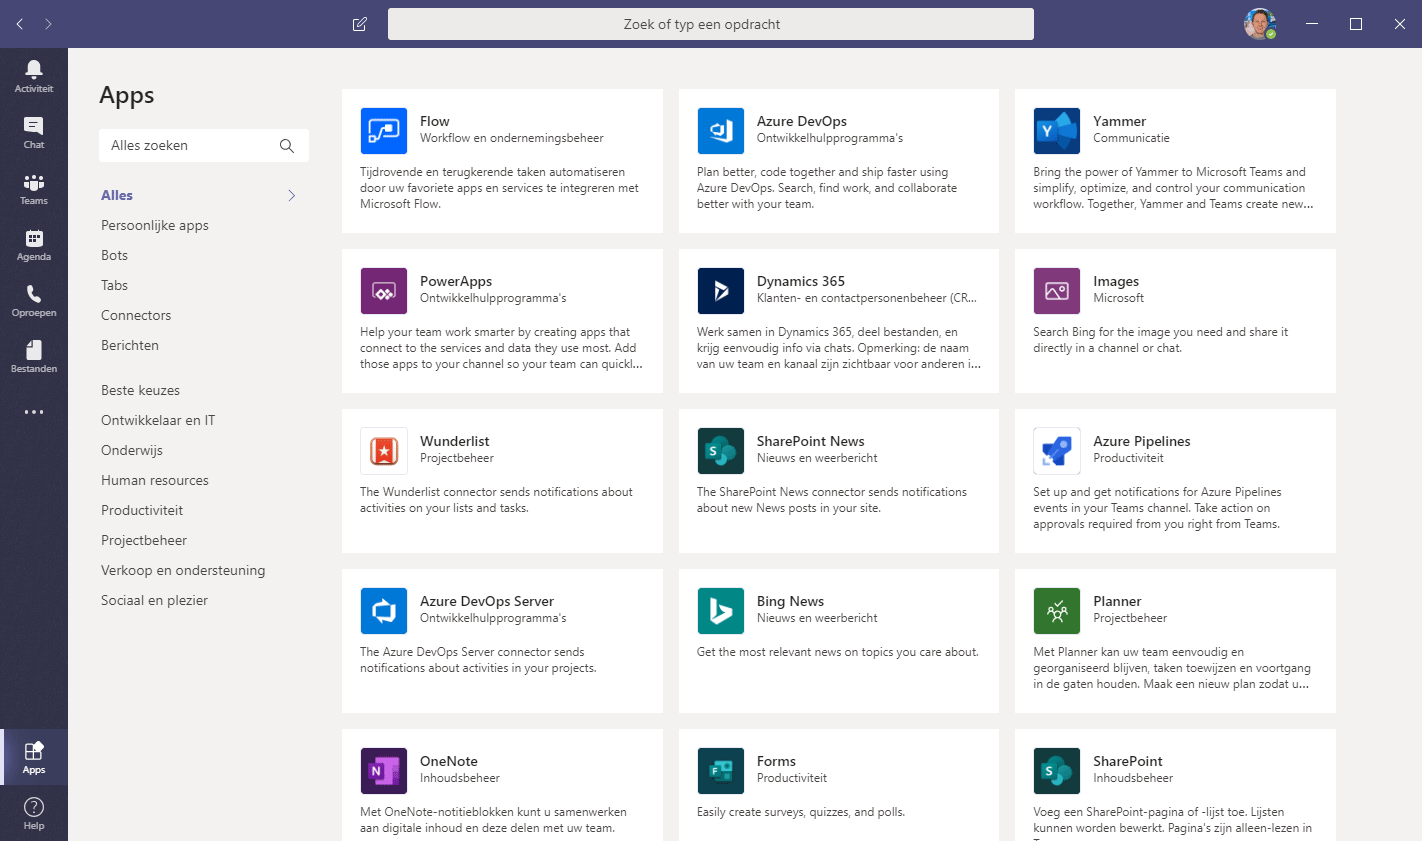Image resolution: width=1422 pixels, height=841 pixels.
Task: Click the search magnifier in Alles zoeken
Action: click(x=287, y=146)
